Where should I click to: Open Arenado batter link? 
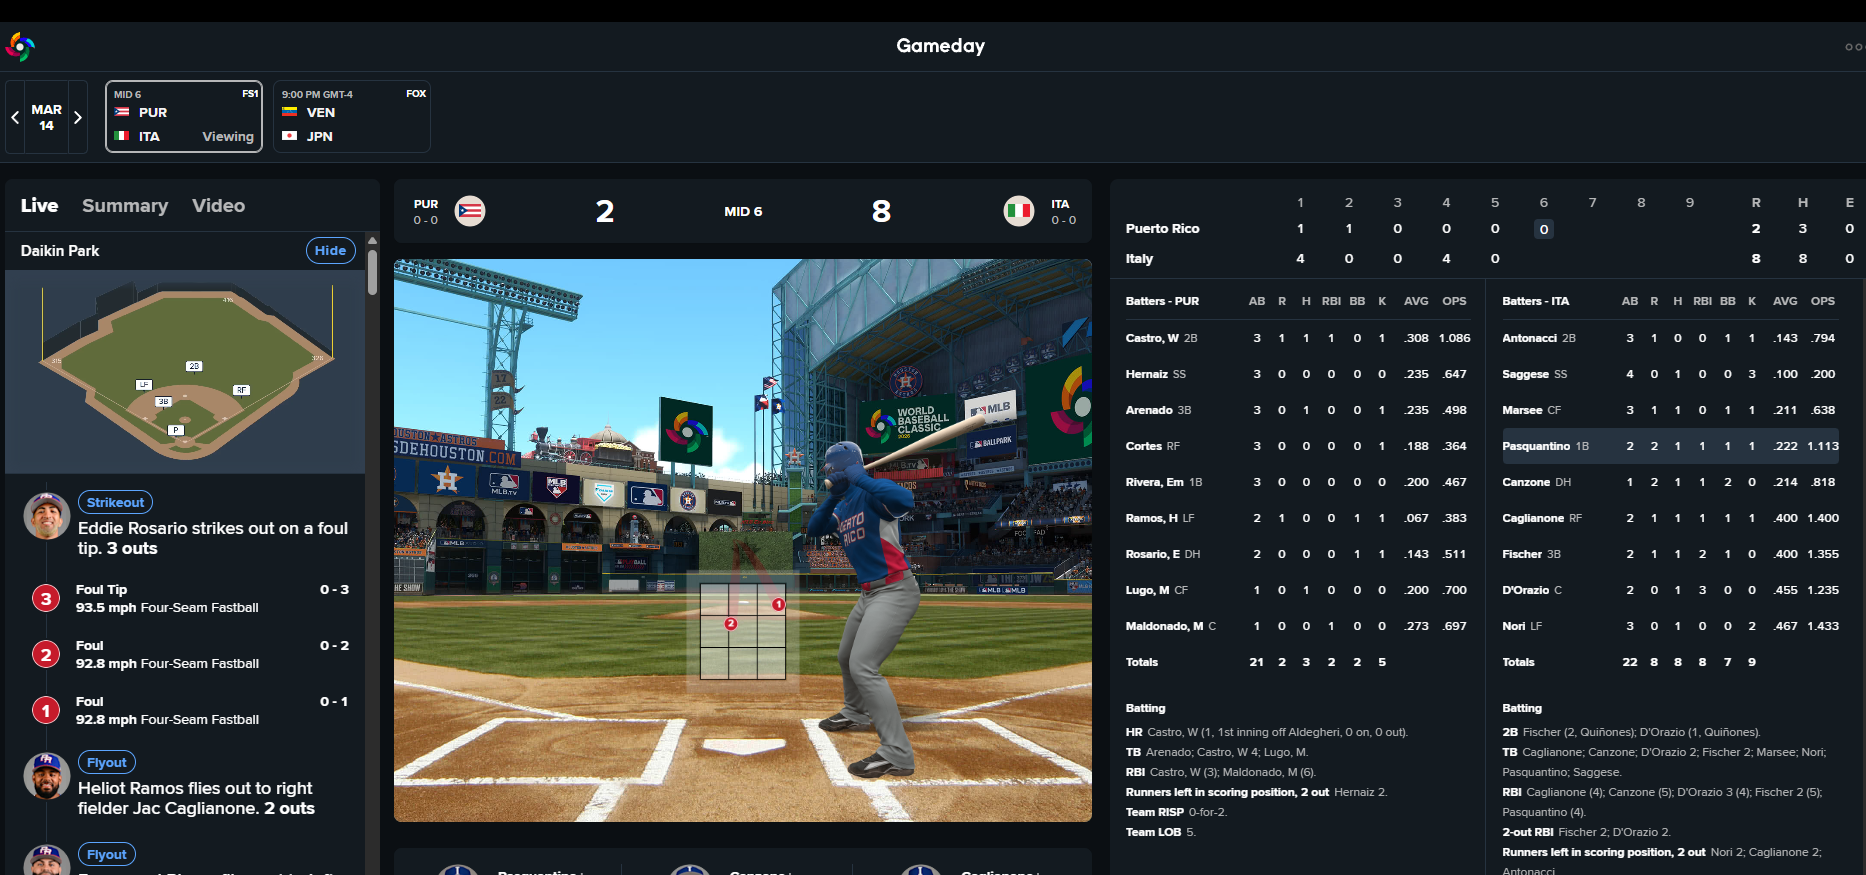click(1149, 410)
